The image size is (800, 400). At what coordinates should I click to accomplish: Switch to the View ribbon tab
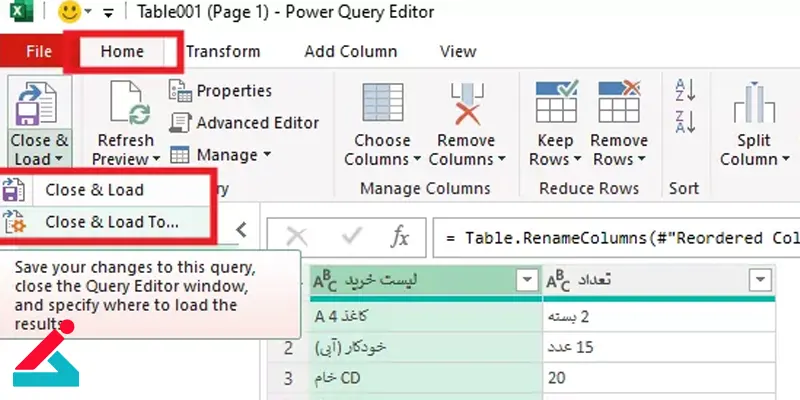tap(458, 52)
